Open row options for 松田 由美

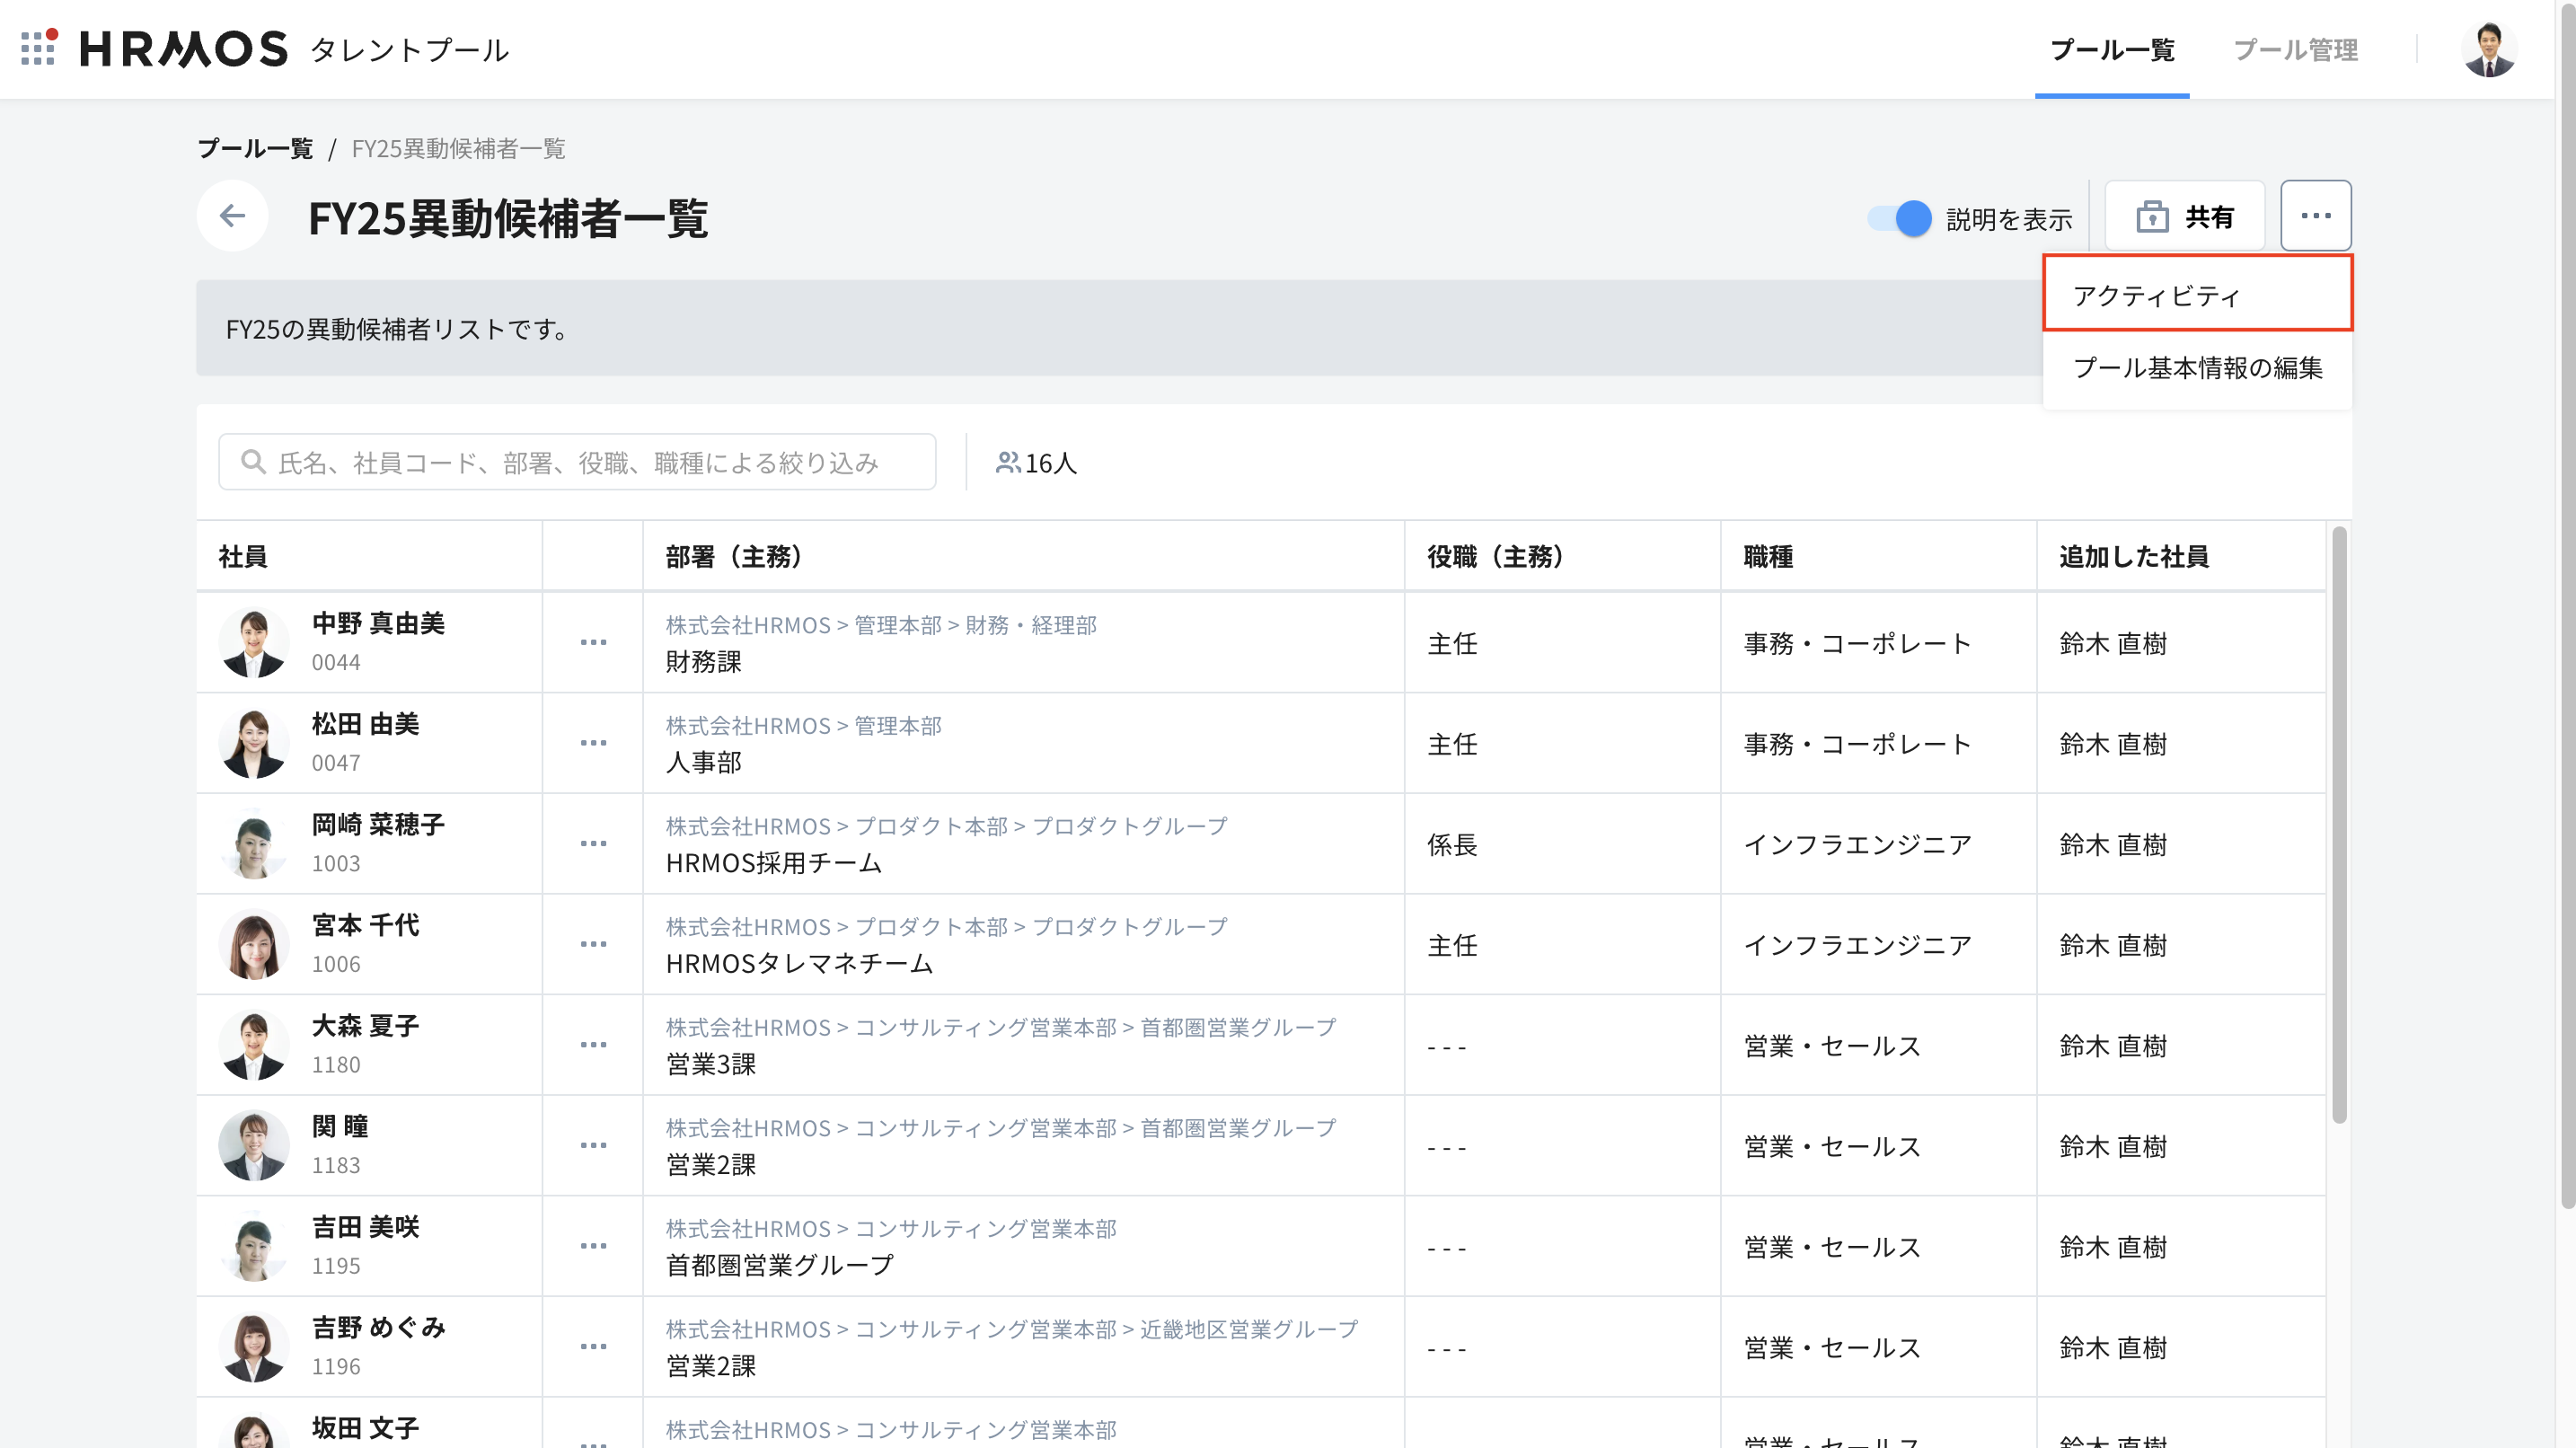(x=593, y=743)
